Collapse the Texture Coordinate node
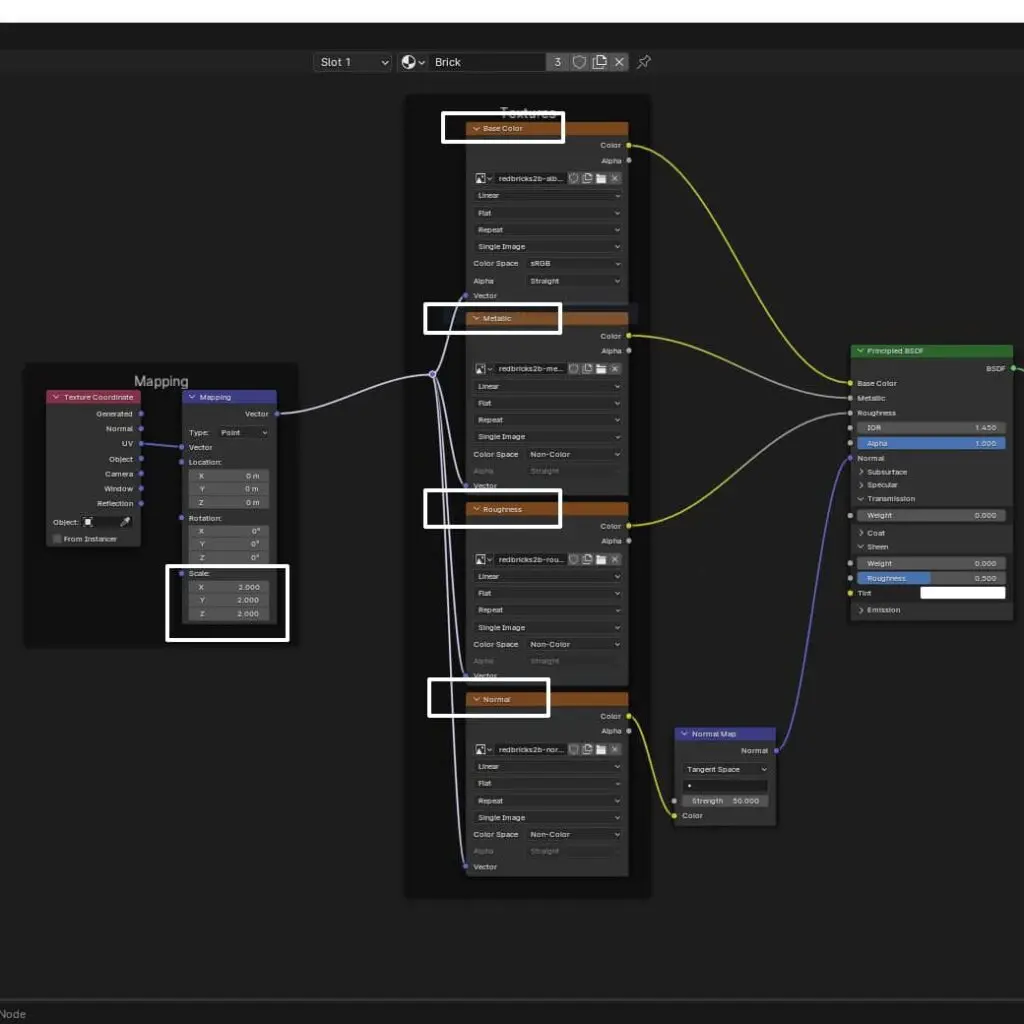1024x1024 pixels. (56, 397)
